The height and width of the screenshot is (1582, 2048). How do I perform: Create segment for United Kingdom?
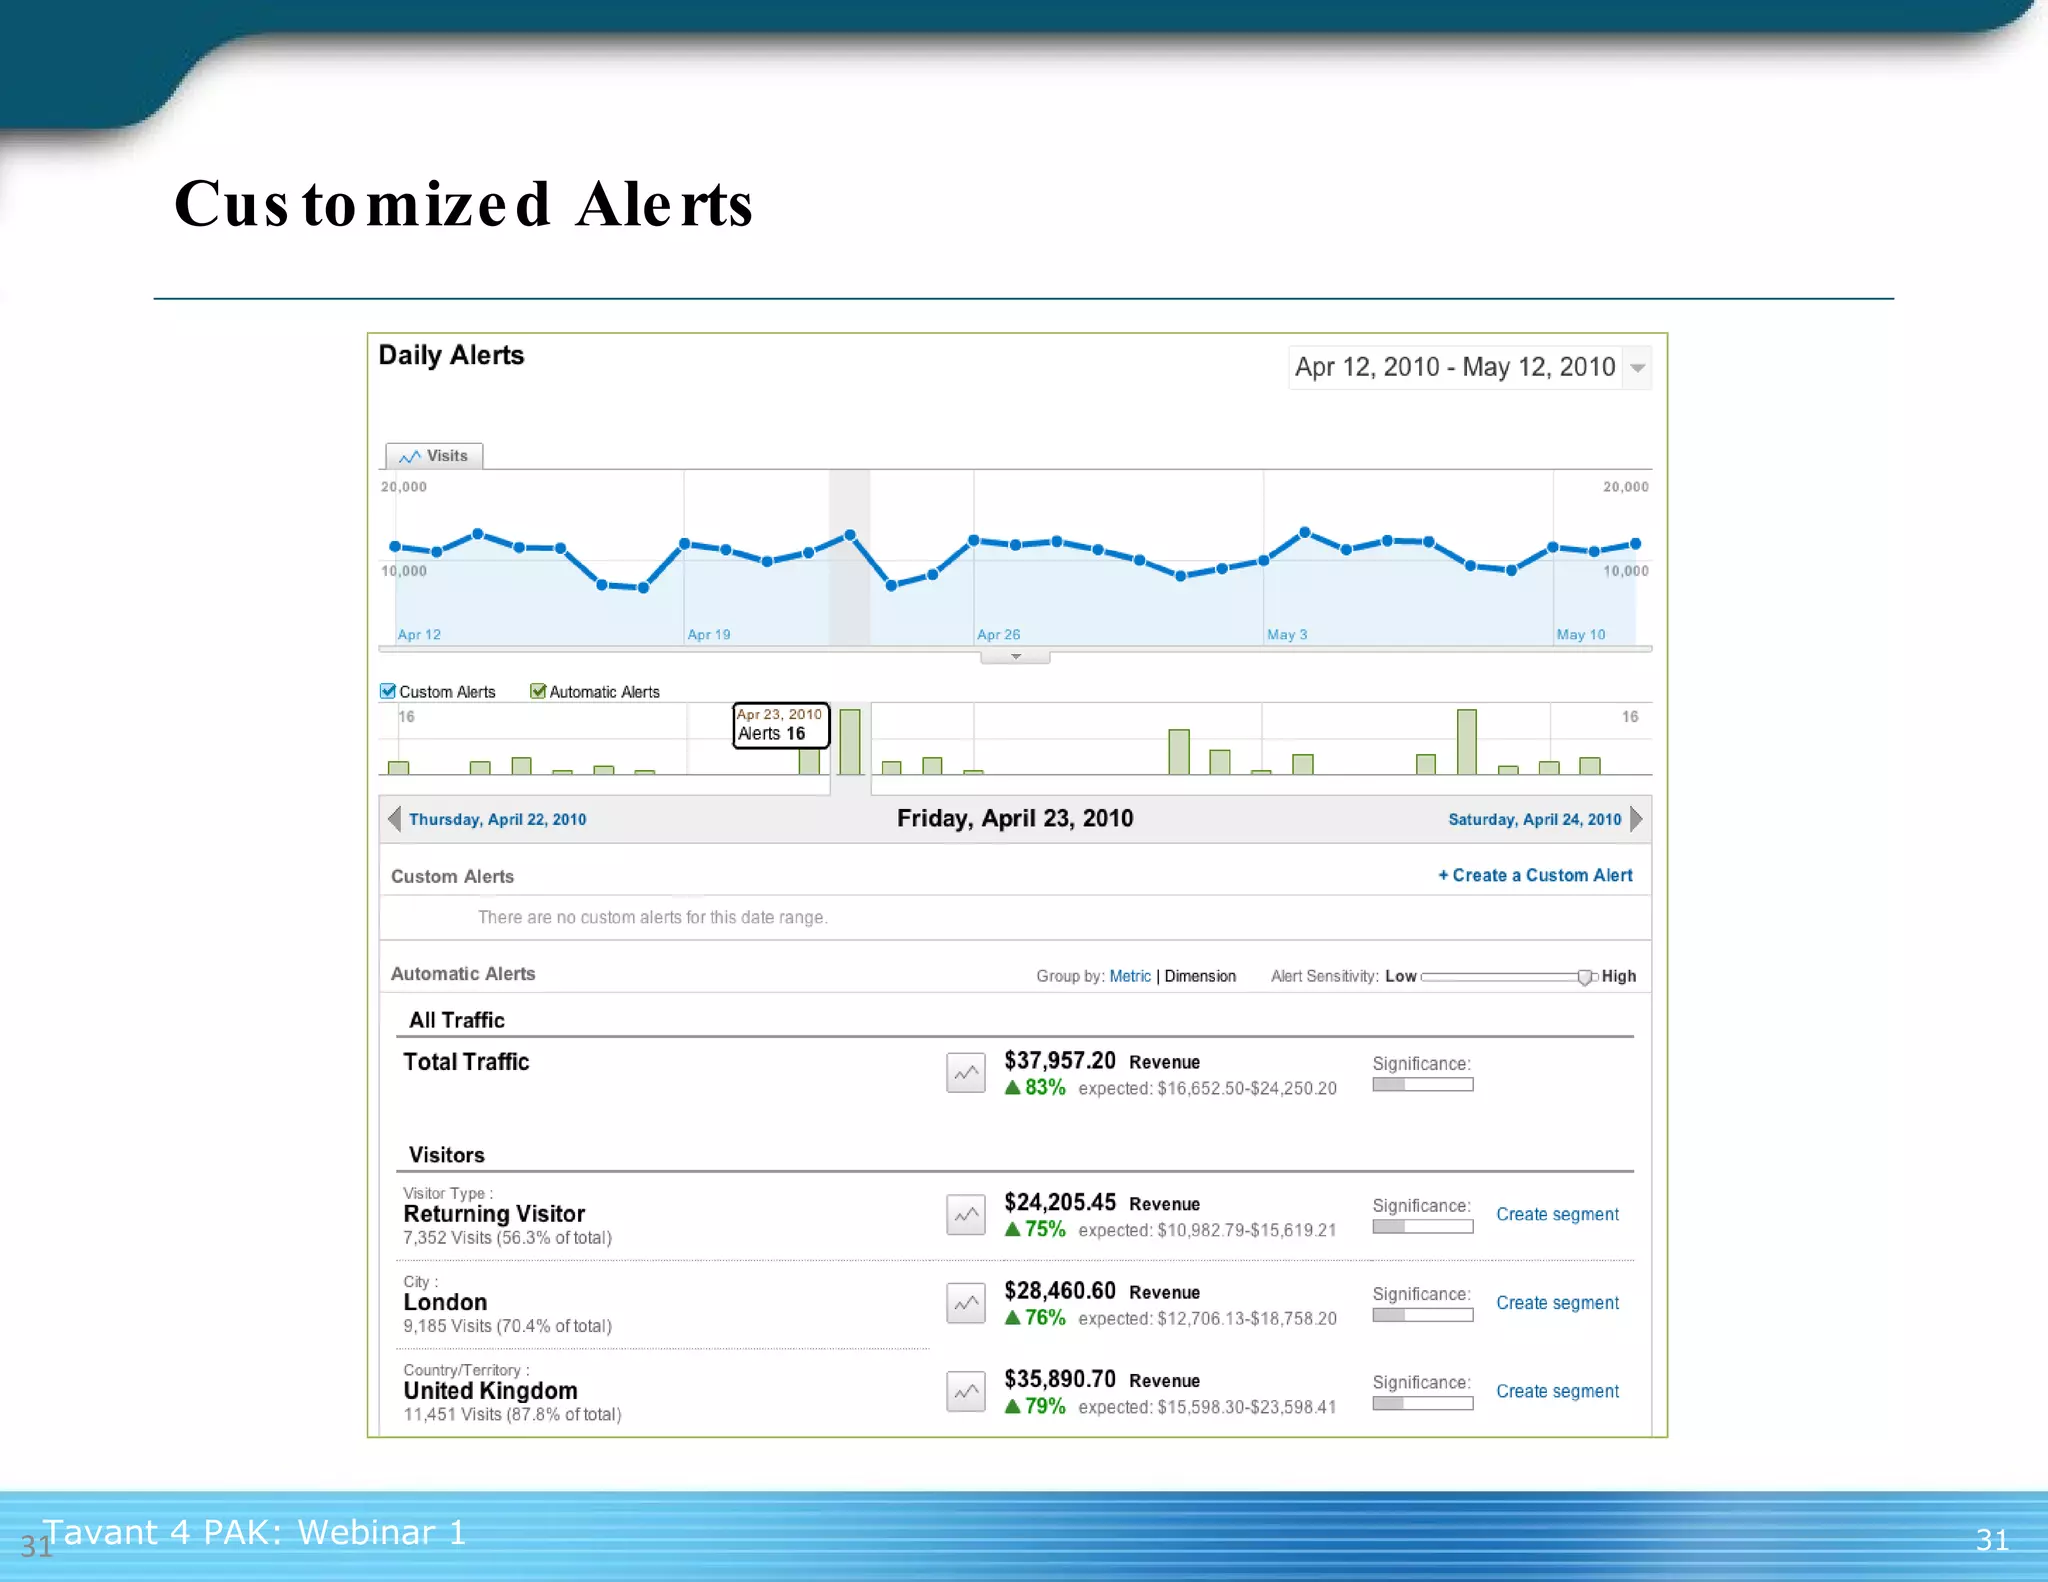(1557, 1391)
